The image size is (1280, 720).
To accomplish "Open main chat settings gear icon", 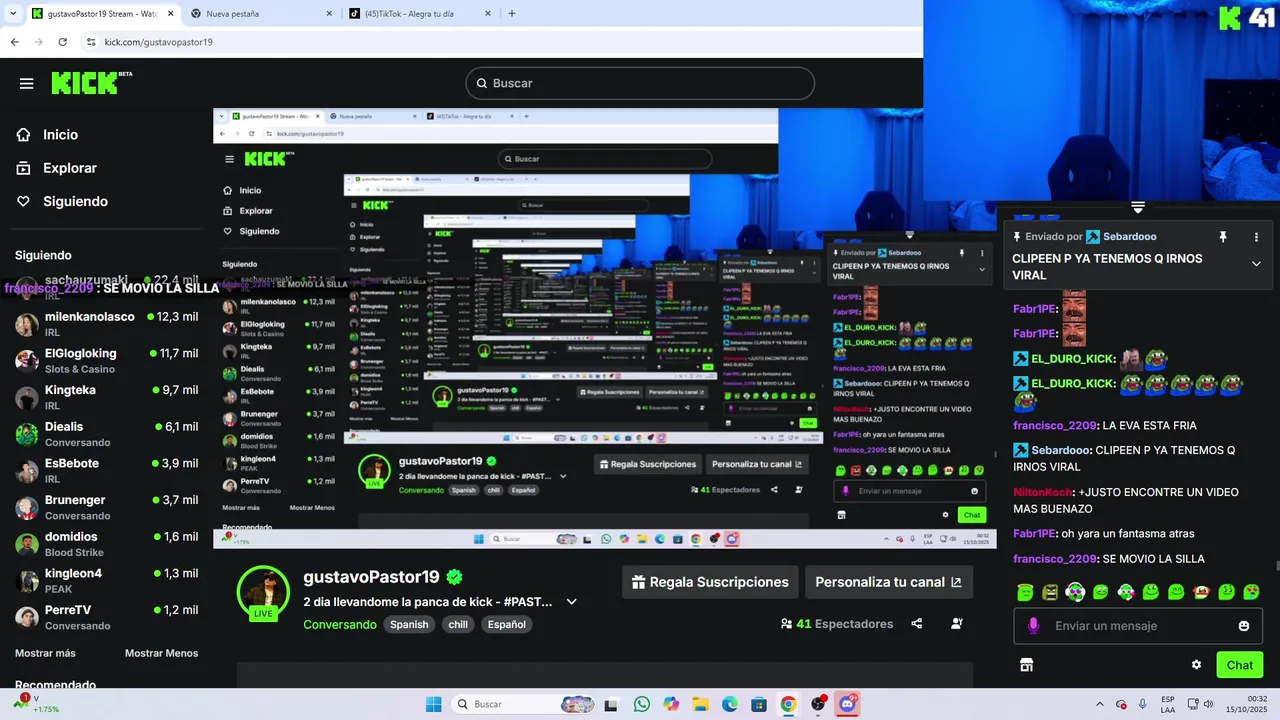I will point(1196,665).
